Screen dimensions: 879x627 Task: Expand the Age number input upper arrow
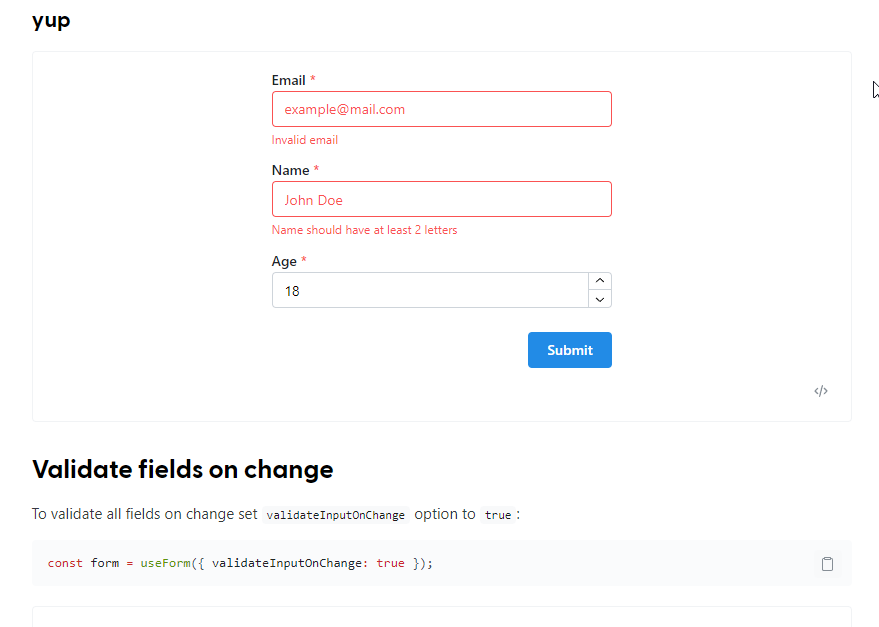click(x=599, y=280)
